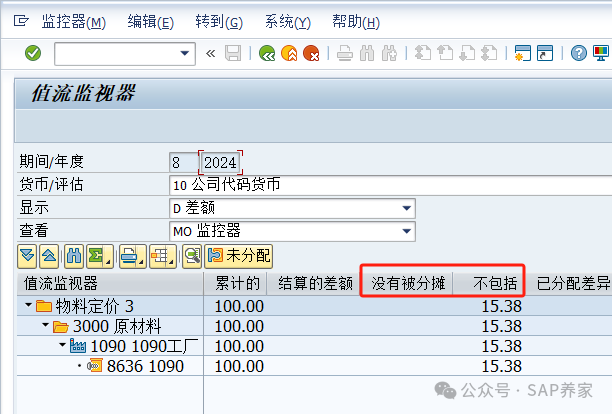Click the Generate Shortcut icon

click(545, 53)
